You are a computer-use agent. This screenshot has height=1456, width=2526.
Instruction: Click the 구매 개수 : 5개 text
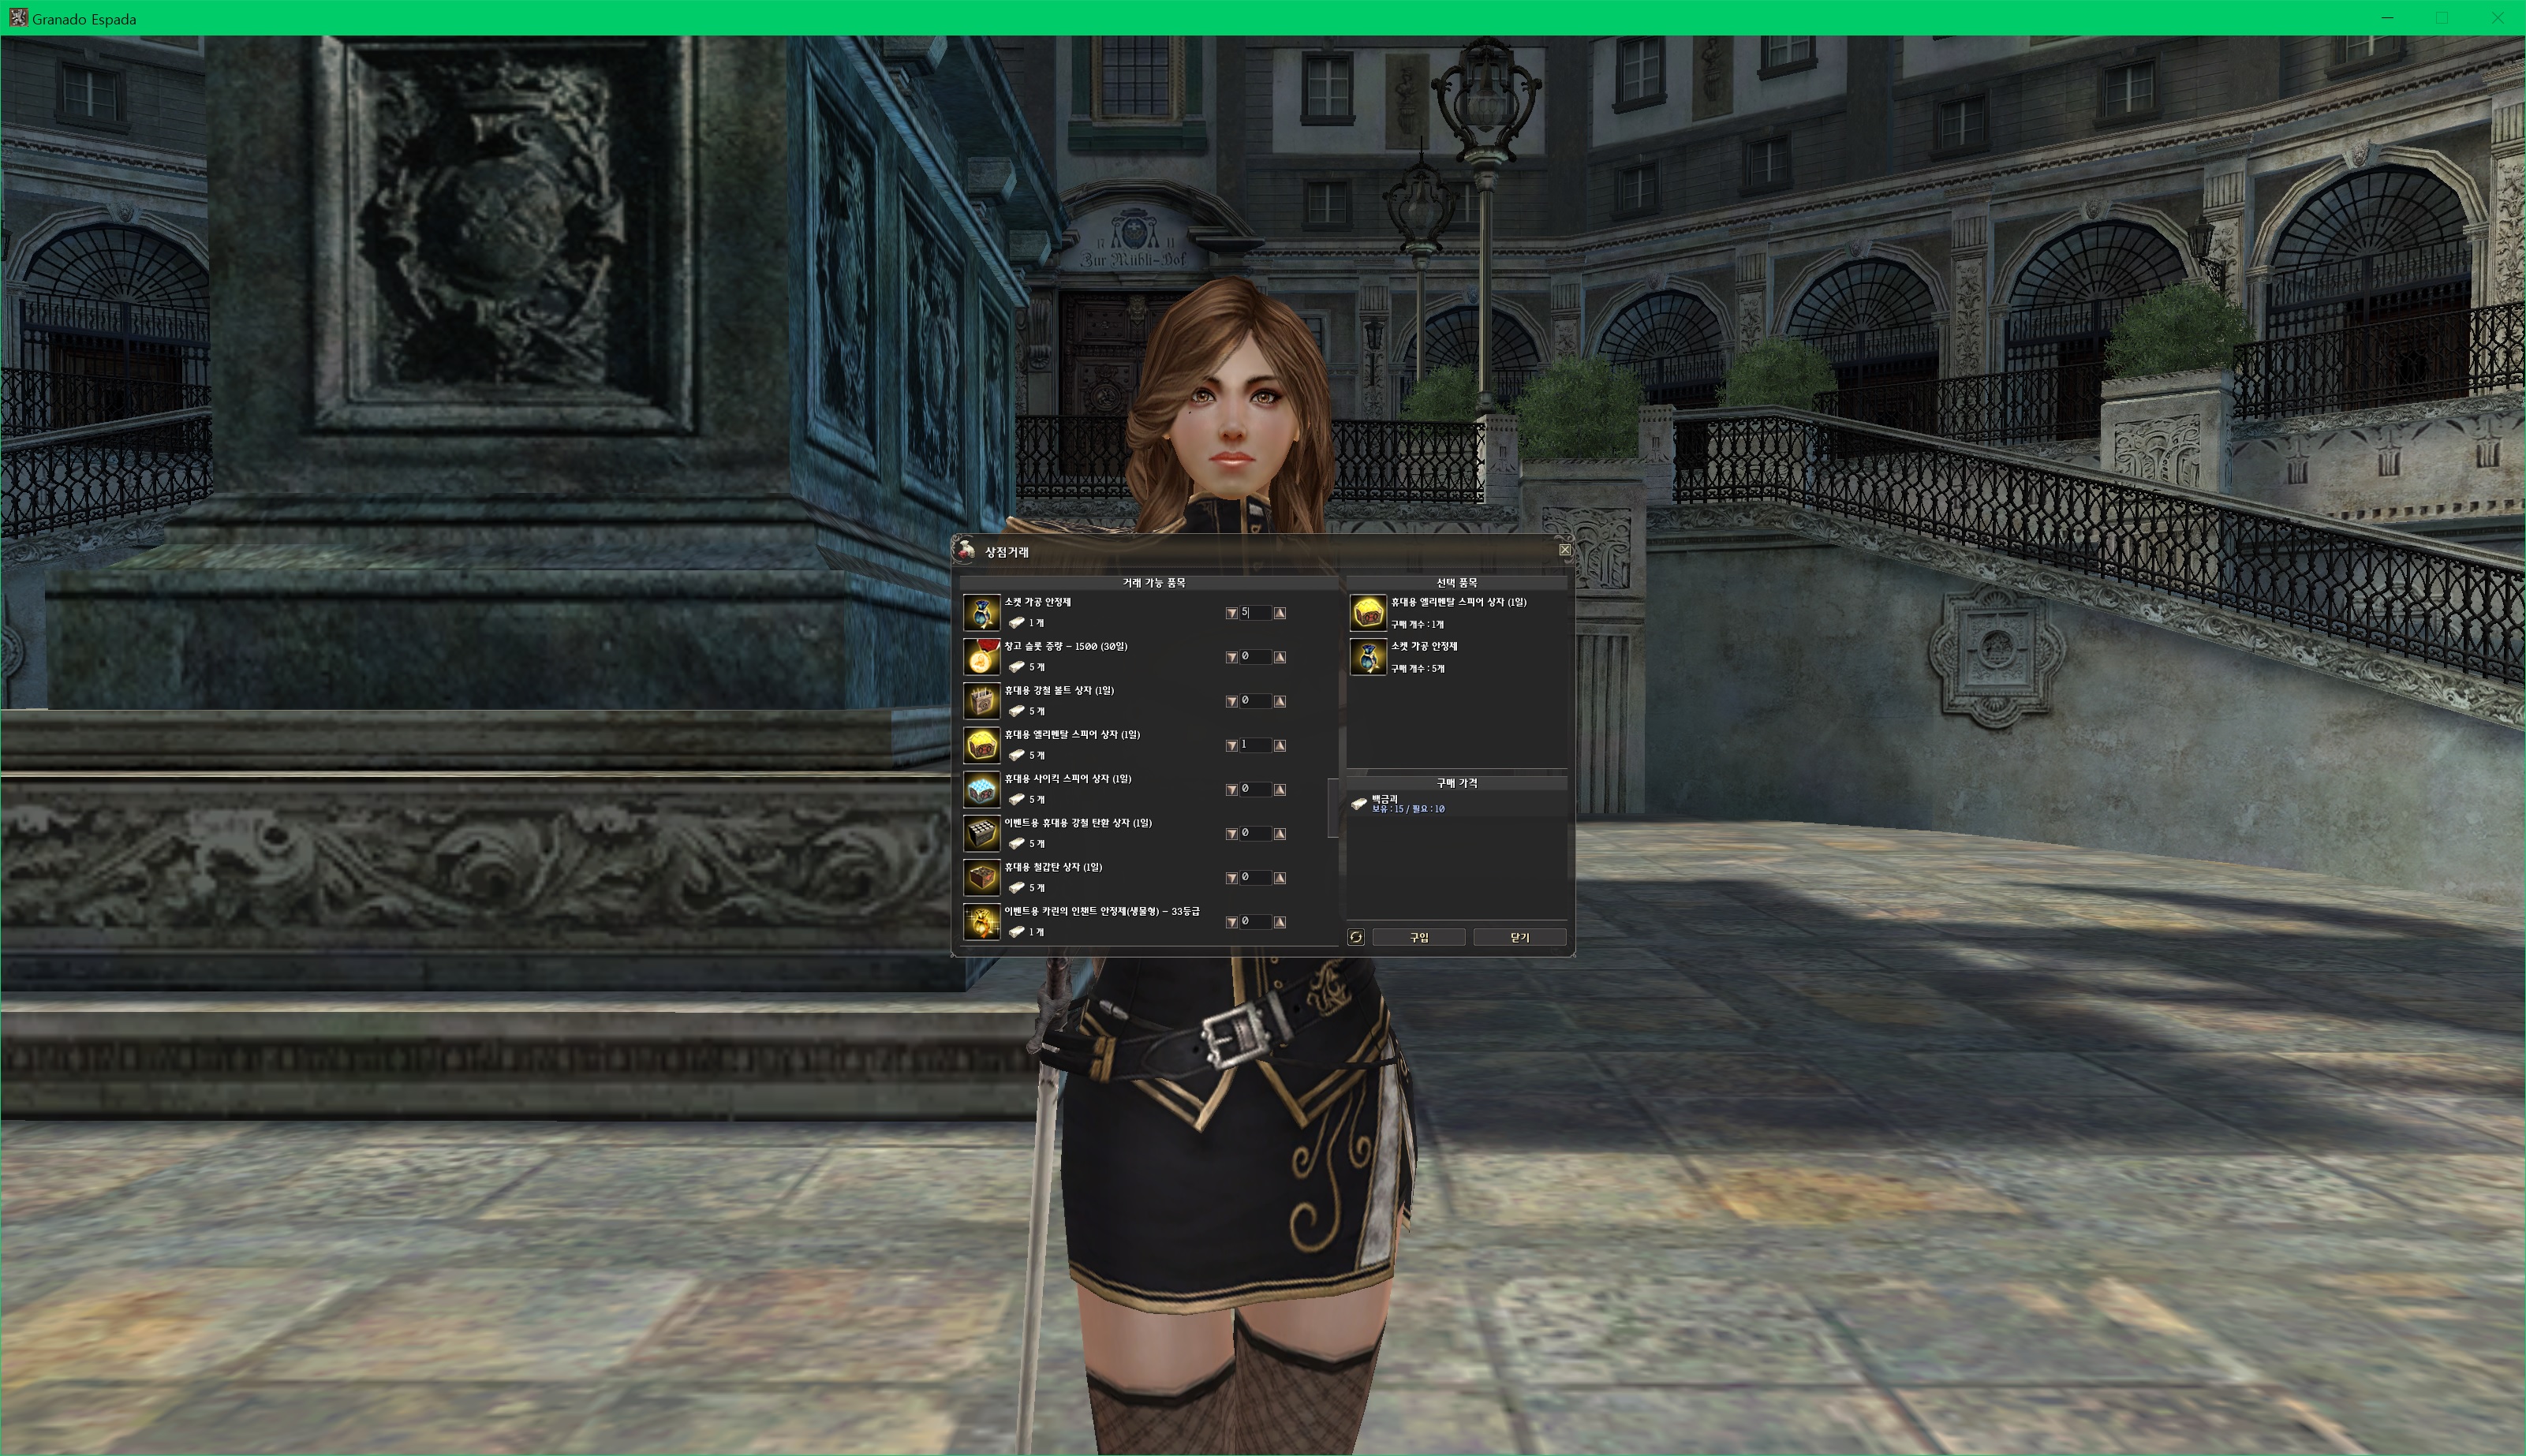(1417, 668)
